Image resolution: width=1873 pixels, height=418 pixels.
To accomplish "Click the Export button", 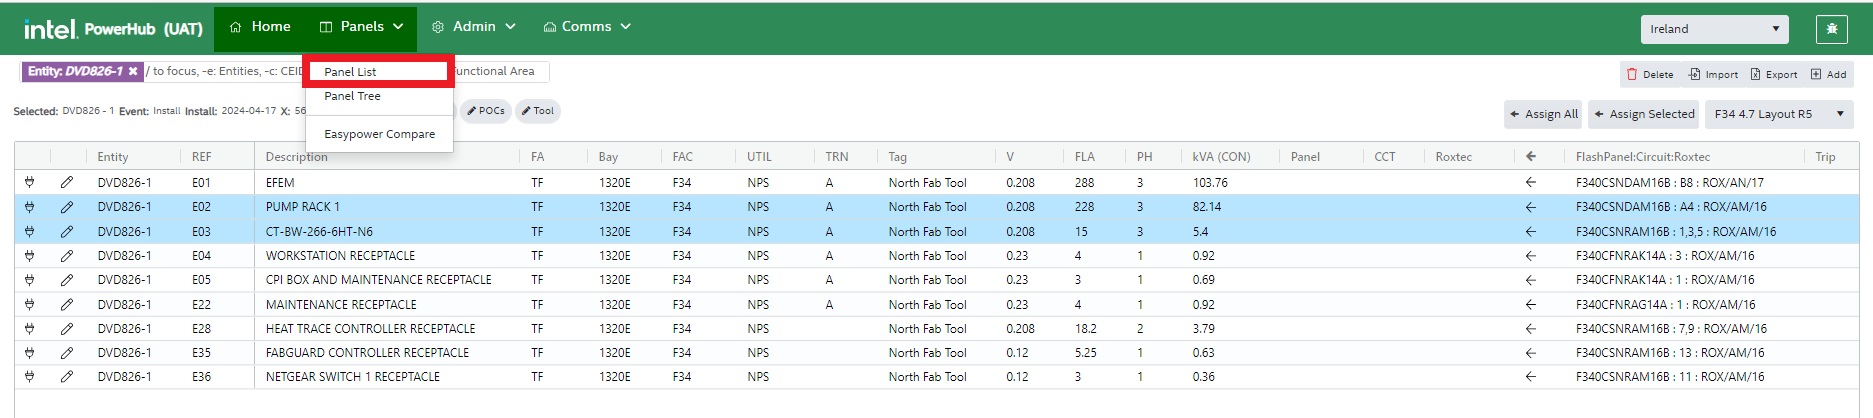I will (x=1773, y=74).
